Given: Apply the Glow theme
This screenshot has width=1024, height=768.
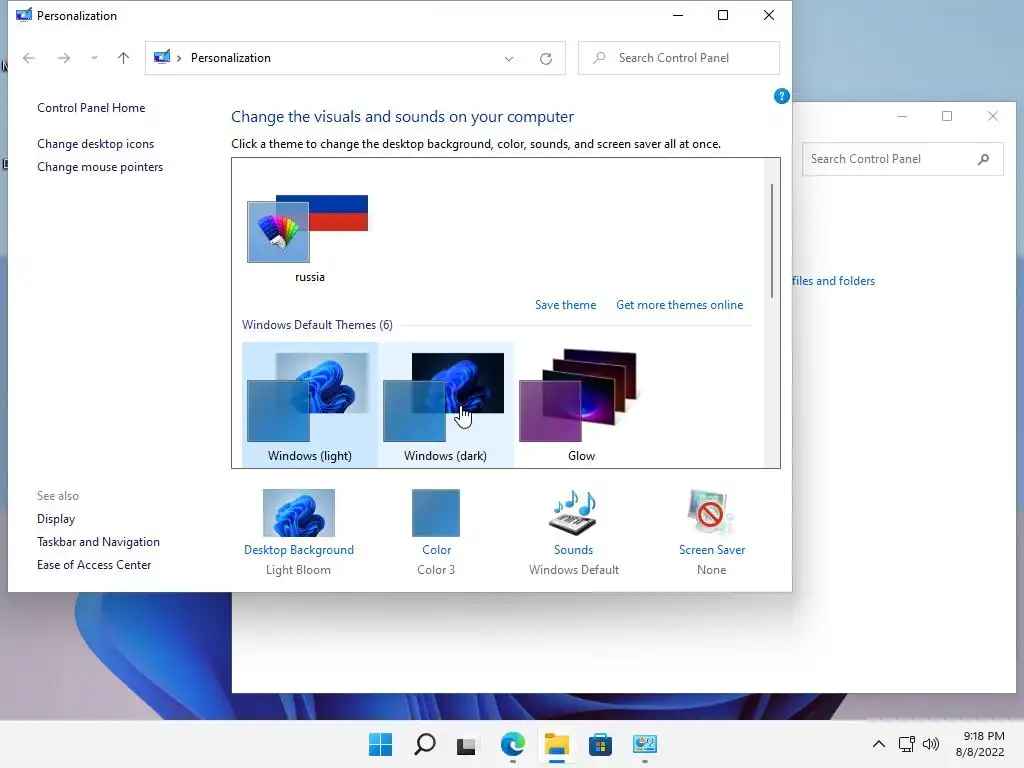Looking at the screenshot, I should (x=581, y=404).
